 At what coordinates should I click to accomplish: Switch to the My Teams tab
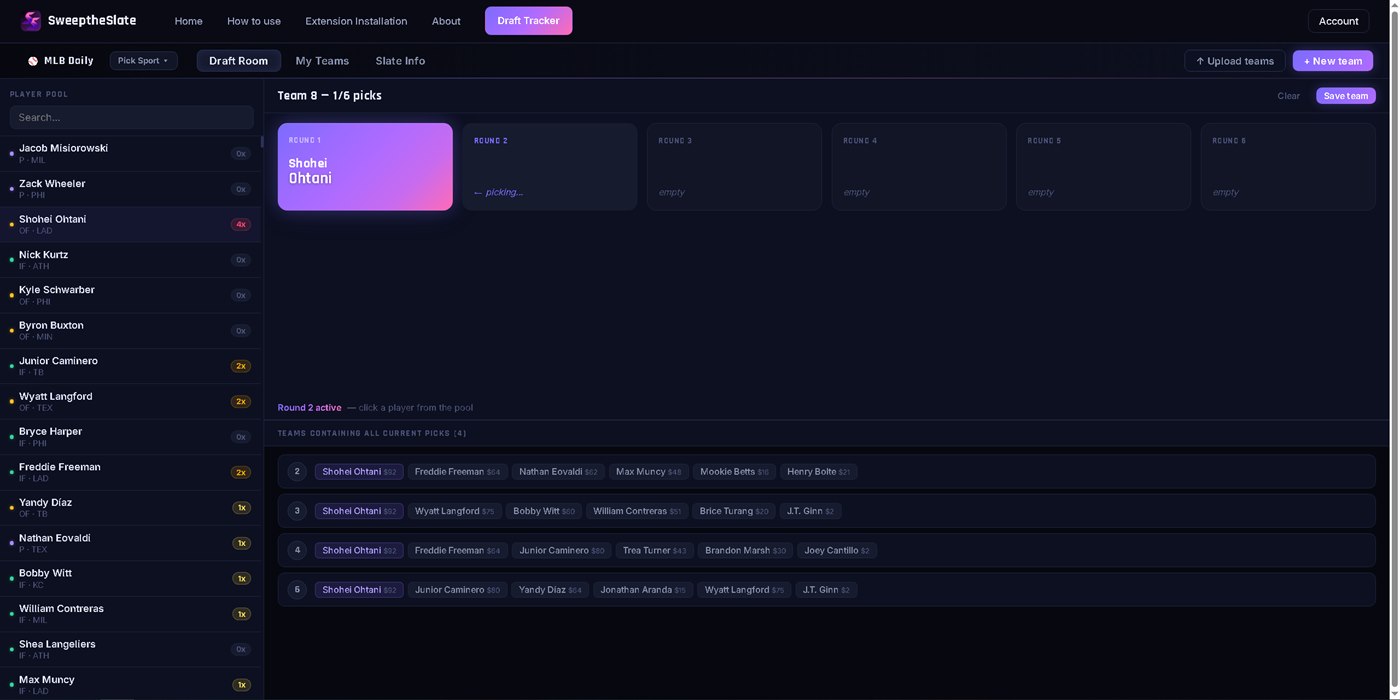pyautogui.click(x=322, y=61)
